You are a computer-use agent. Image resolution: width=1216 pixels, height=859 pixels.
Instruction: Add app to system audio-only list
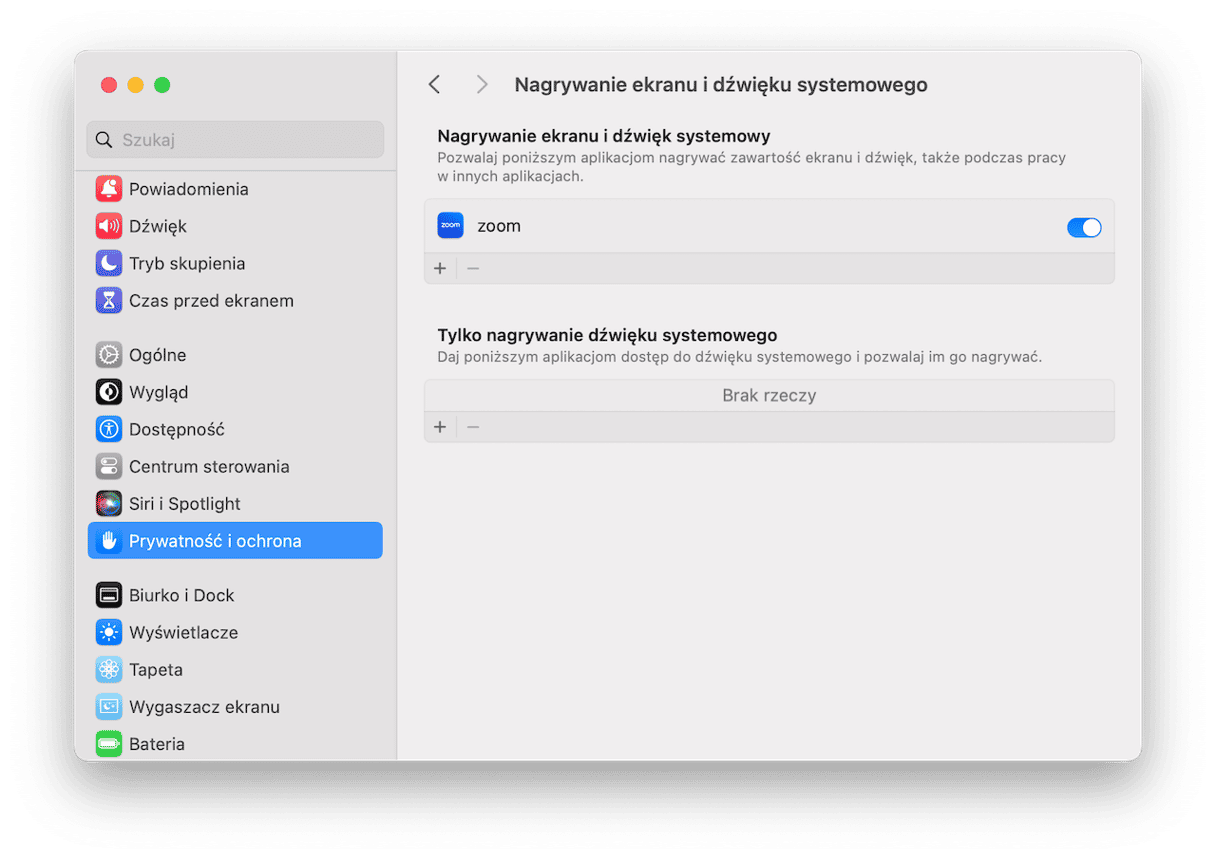440,427
